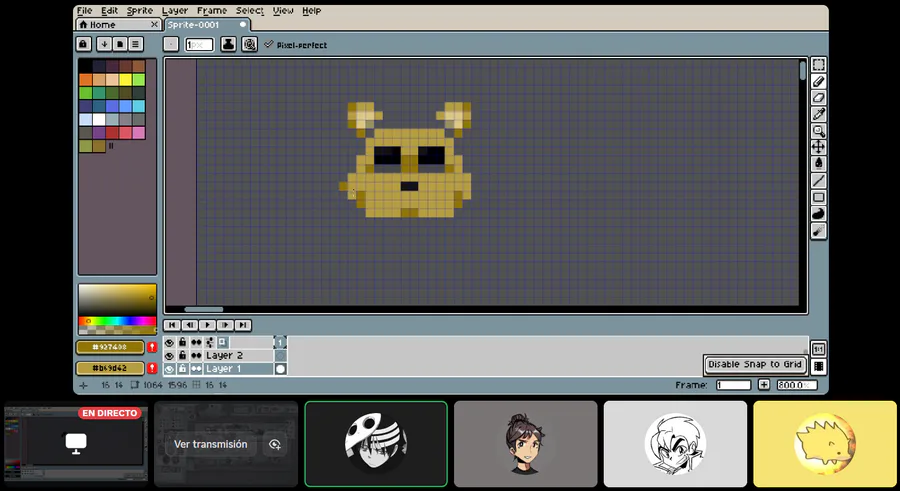
Task: Click frame 1 header in timeline
Action: (280, 342)
